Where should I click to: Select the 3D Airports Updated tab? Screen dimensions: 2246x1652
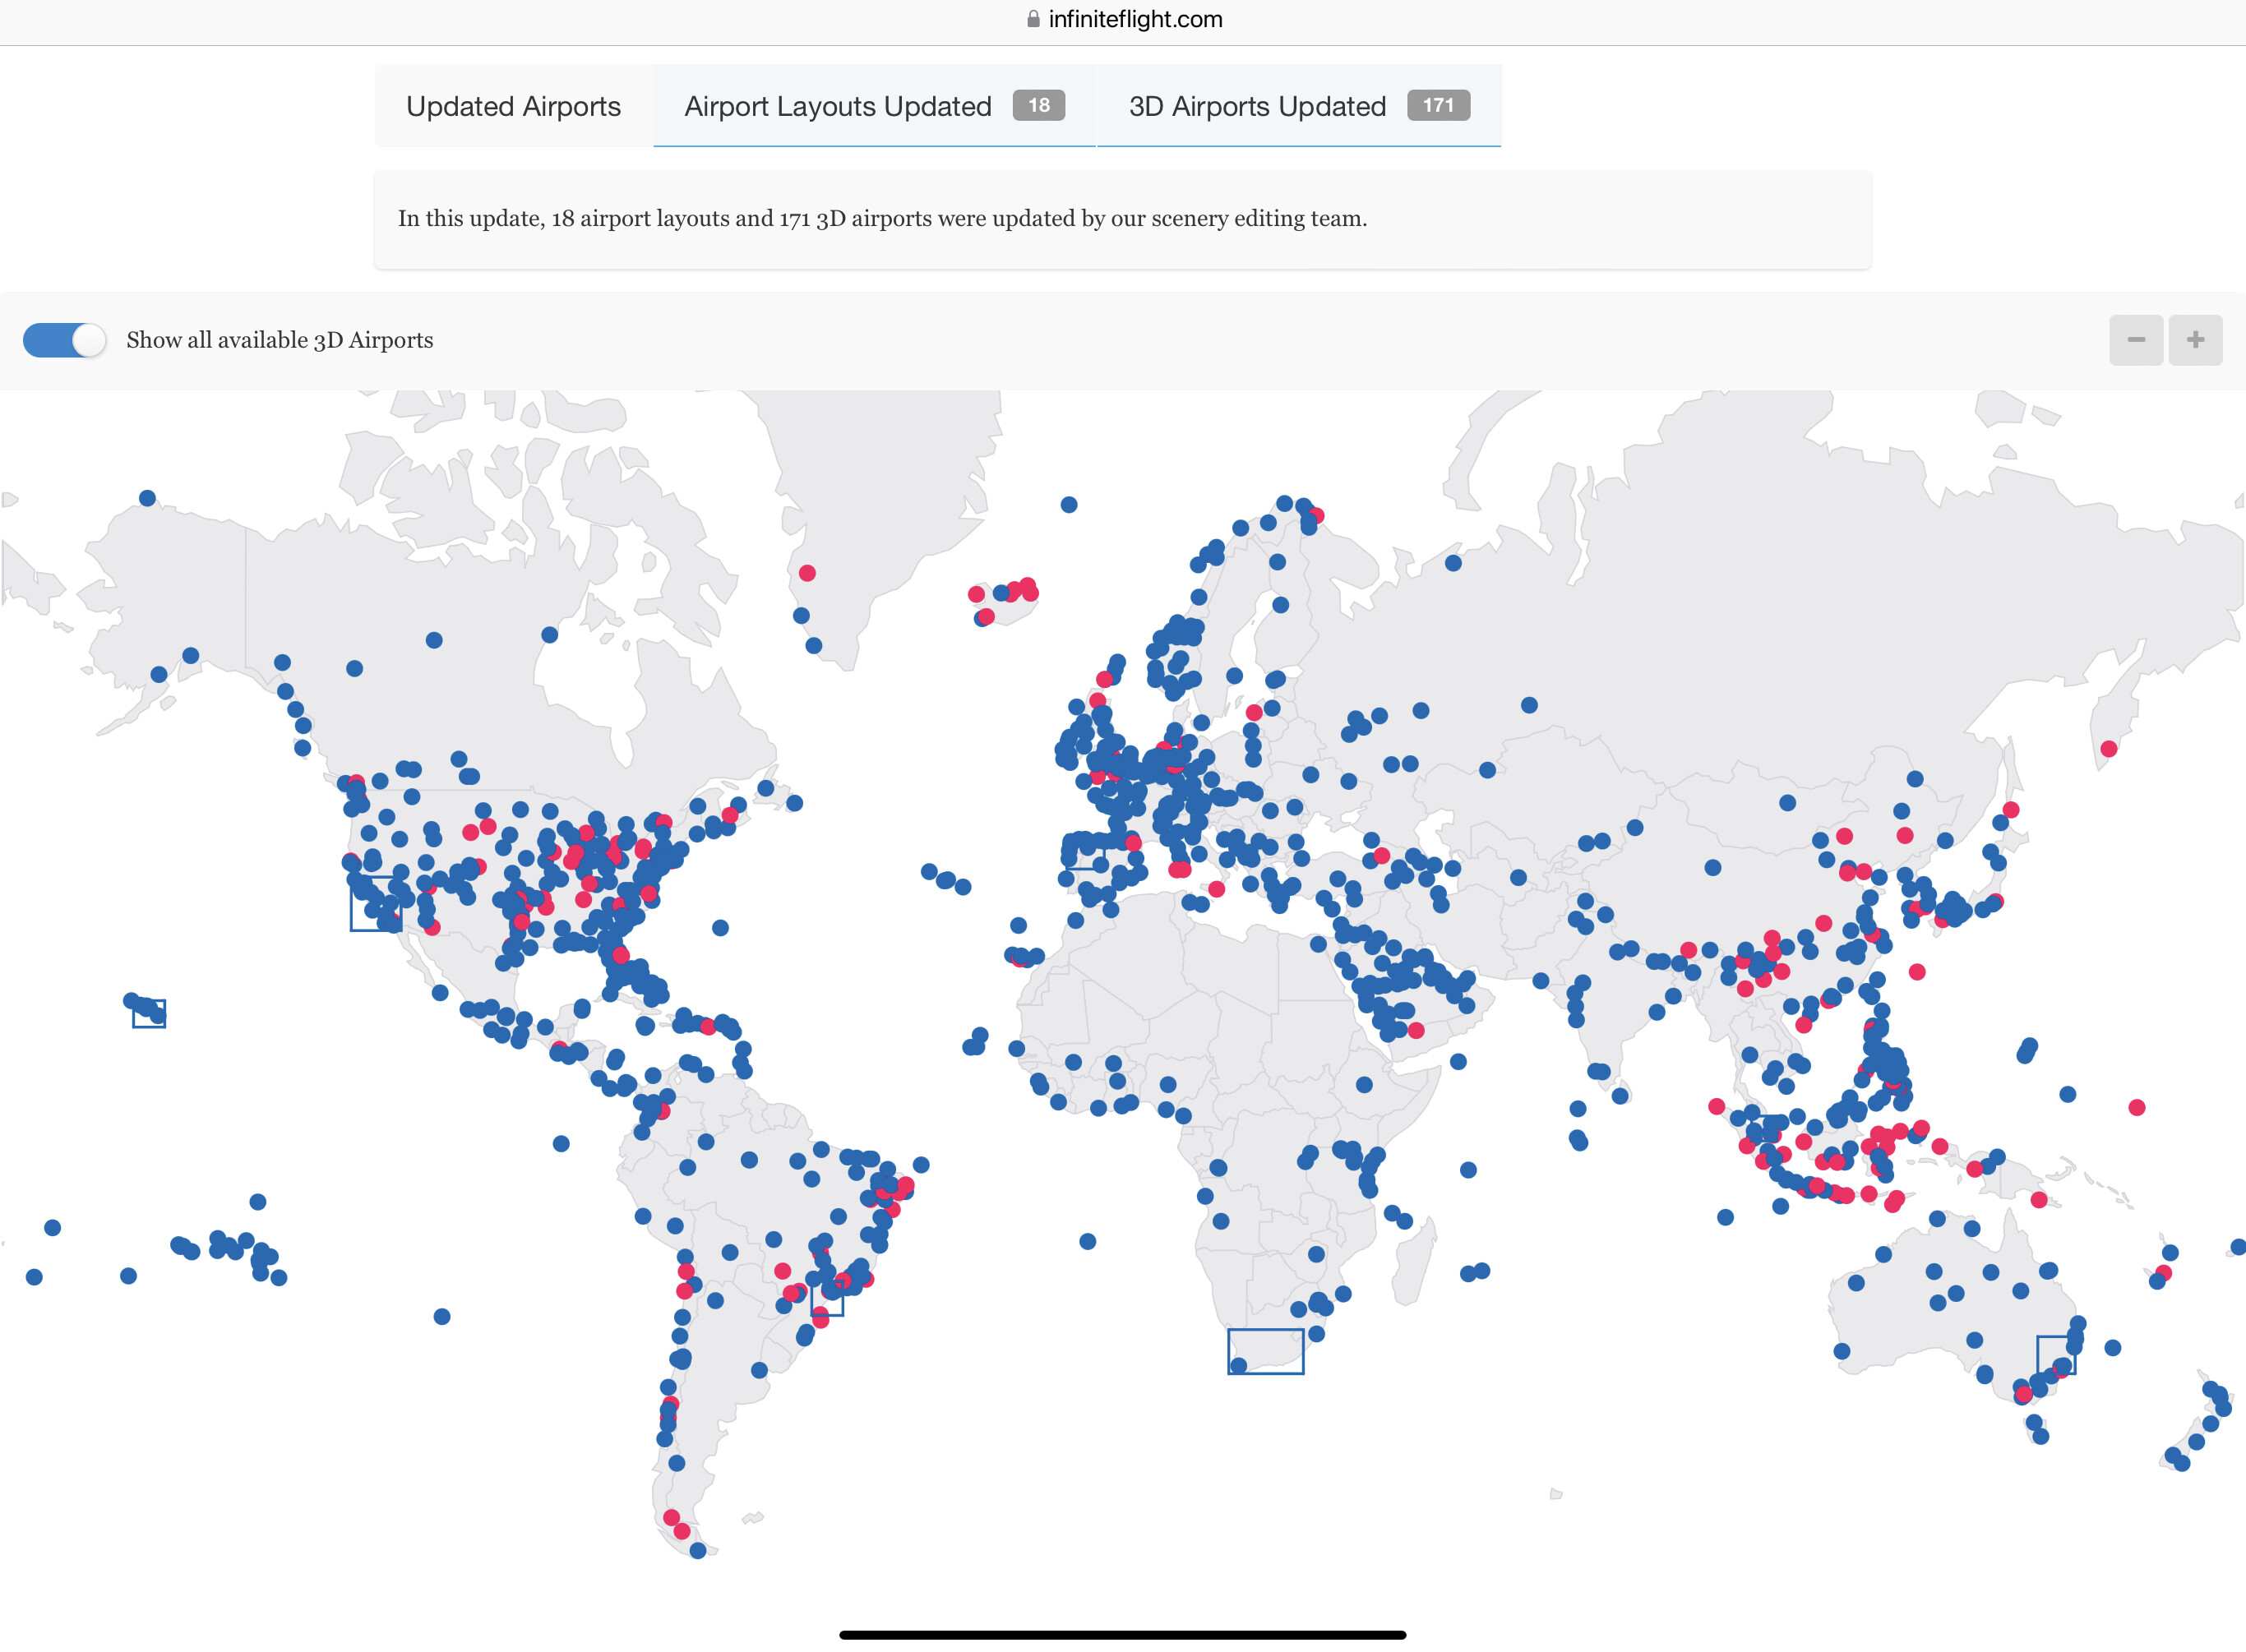tap(1257, 106)
